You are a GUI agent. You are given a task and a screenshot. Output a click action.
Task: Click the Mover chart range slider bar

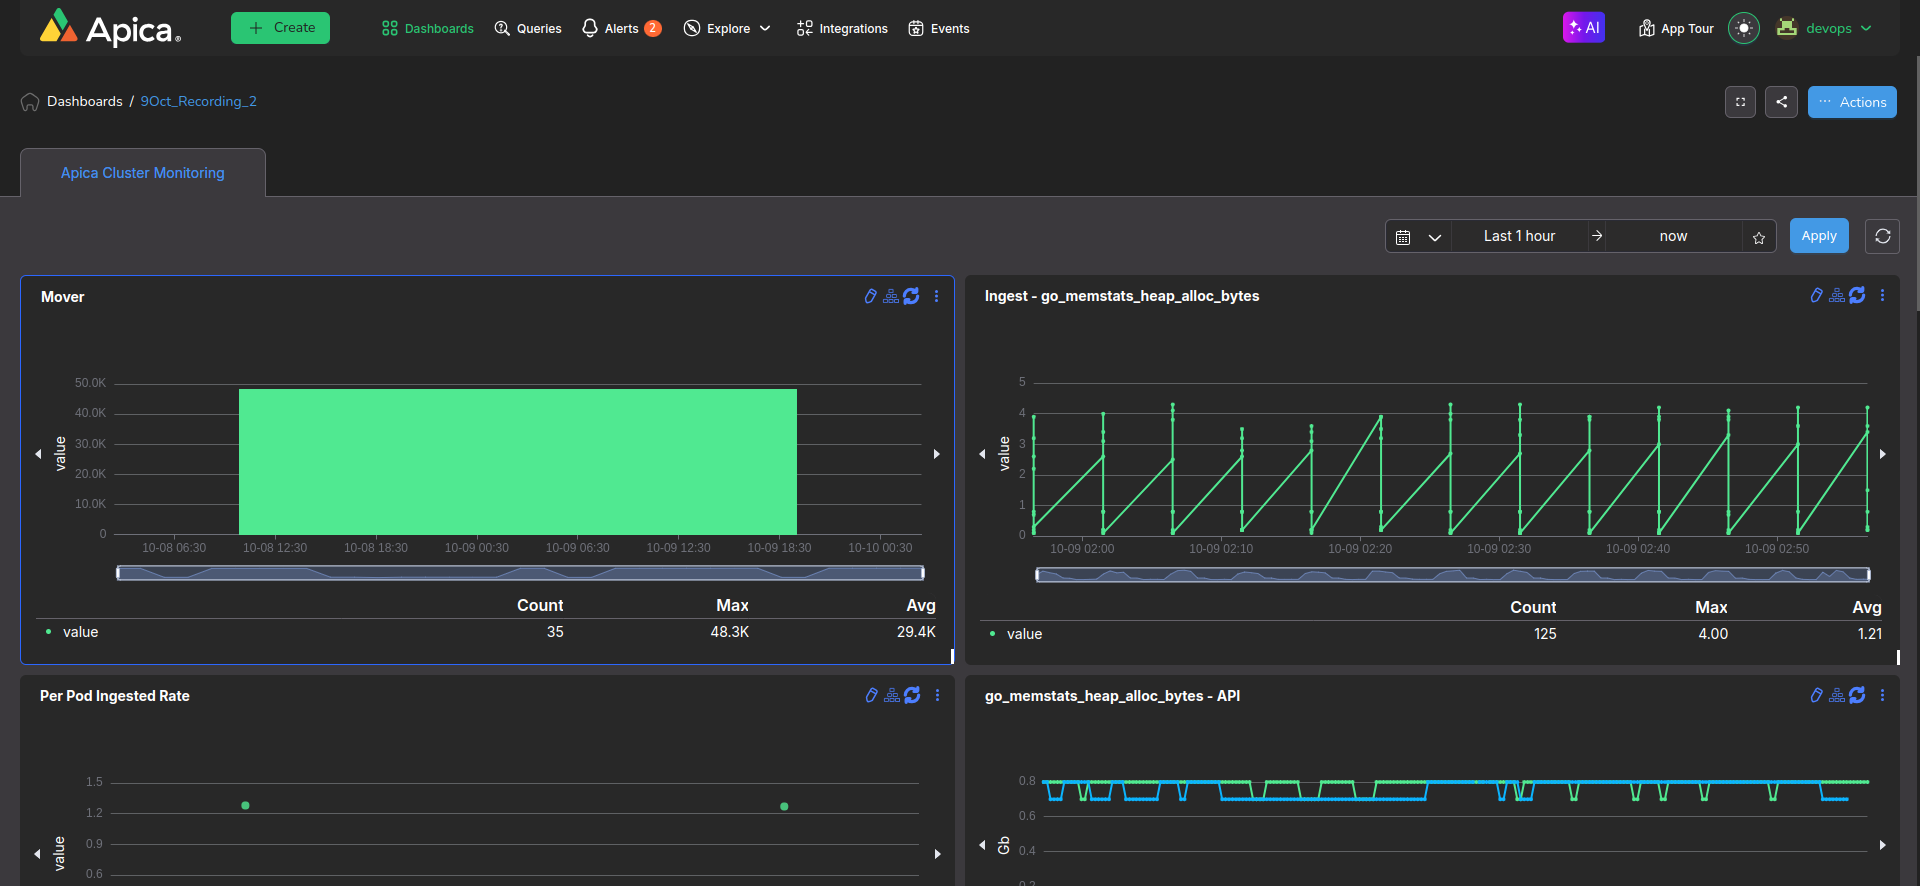[520, 573]
